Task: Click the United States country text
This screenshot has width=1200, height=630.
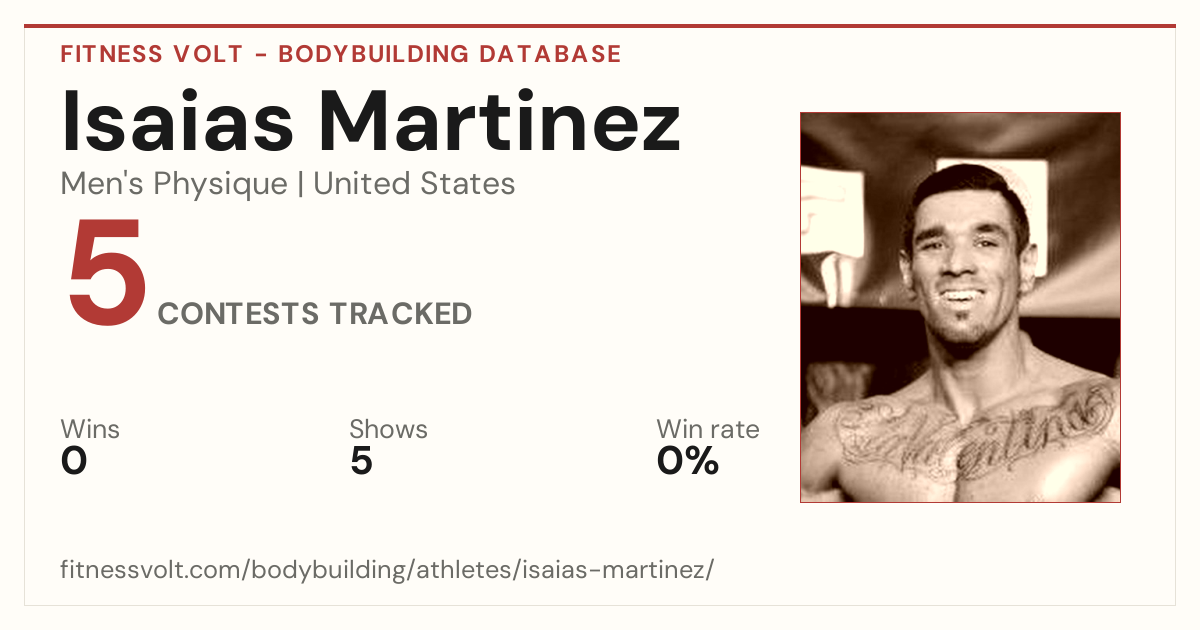Action: [414, 184]
